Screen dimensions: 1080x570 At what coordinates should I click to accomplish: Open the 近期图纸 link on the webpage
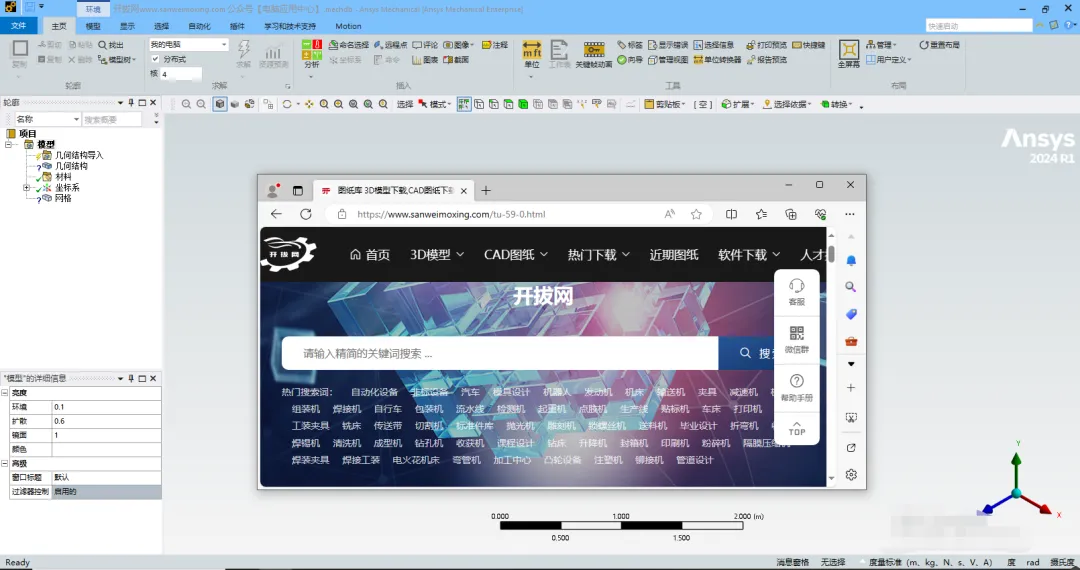674,255
